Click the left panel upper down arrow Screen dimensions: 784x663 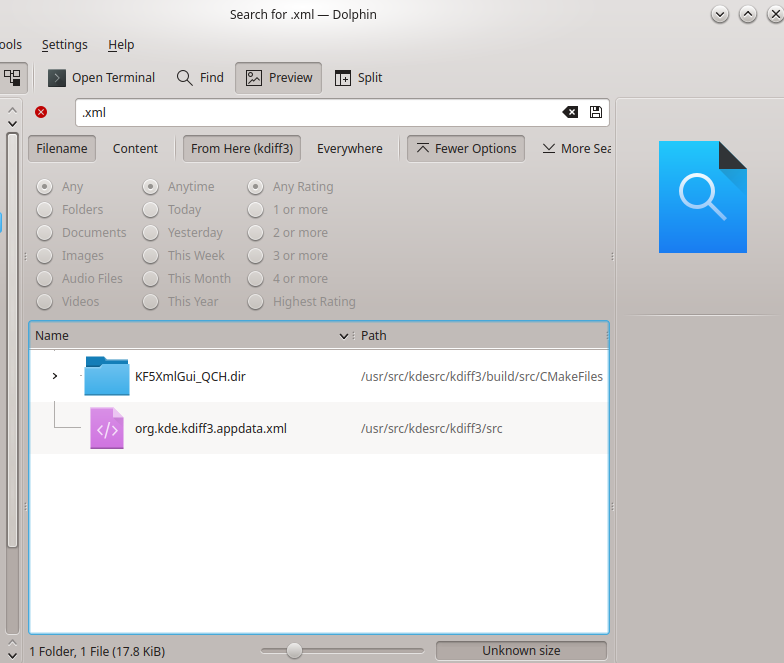[x=12, y=124]
